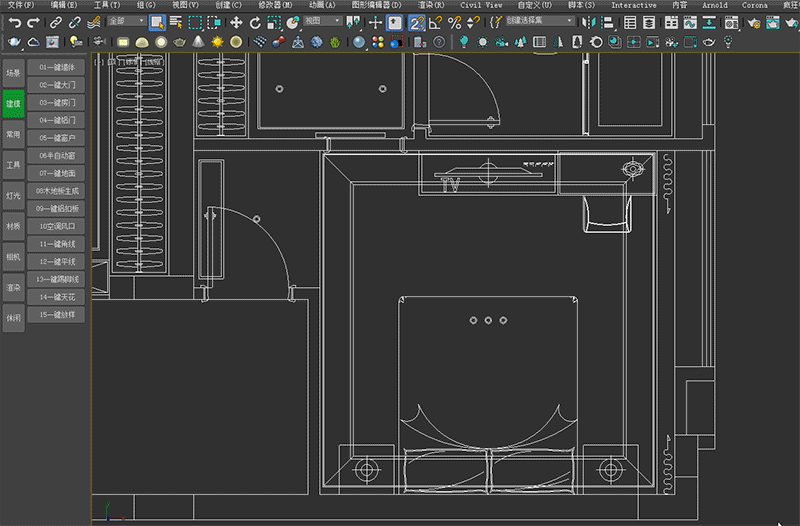Click the 14一键天花 button

[x=57, y=297]
